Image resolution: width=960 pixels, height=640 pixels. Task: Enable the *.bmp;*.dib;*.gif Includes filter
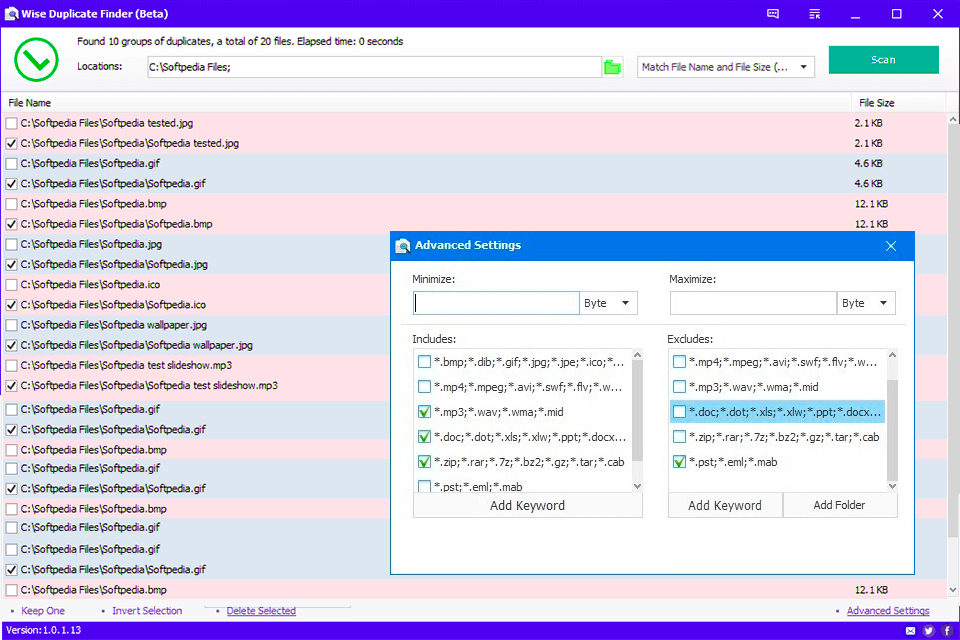coord(423,361)
